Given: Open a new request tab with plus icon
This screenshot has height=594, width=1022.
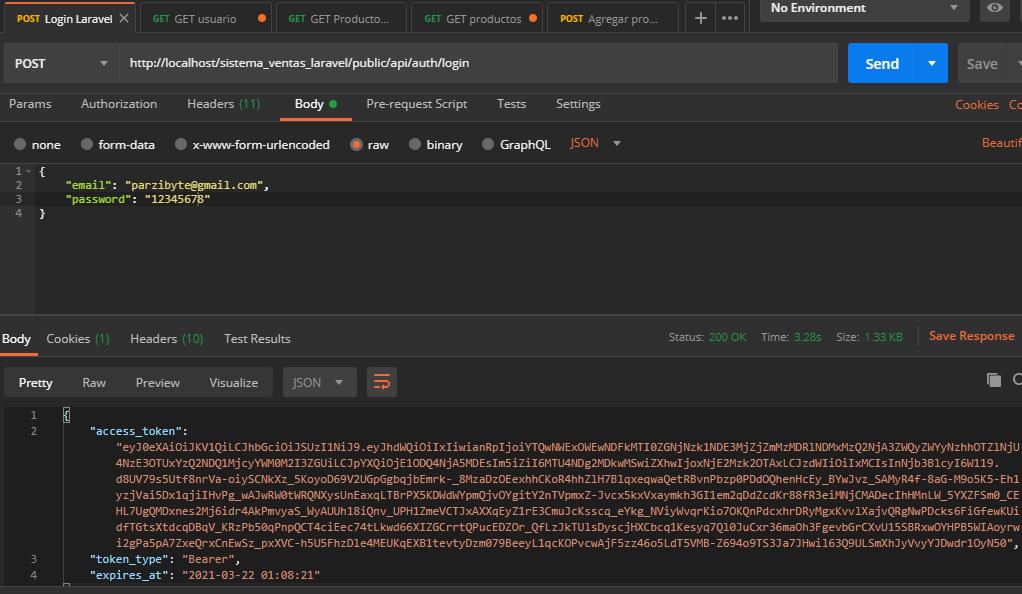Looking at the screenshot, I should pyautogui.click(x=701, y=18).
